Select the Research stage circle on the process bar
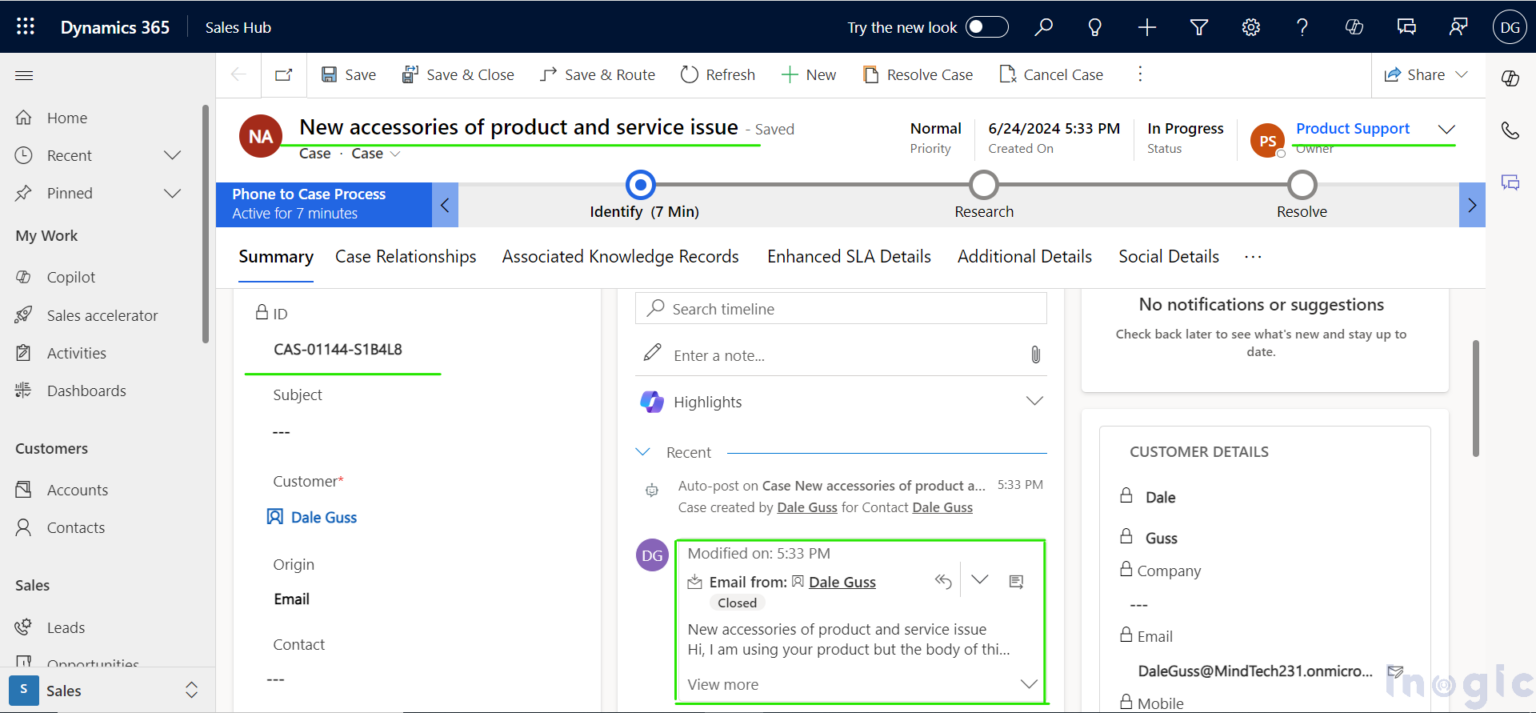1536x713 pixels. (983, 185)
